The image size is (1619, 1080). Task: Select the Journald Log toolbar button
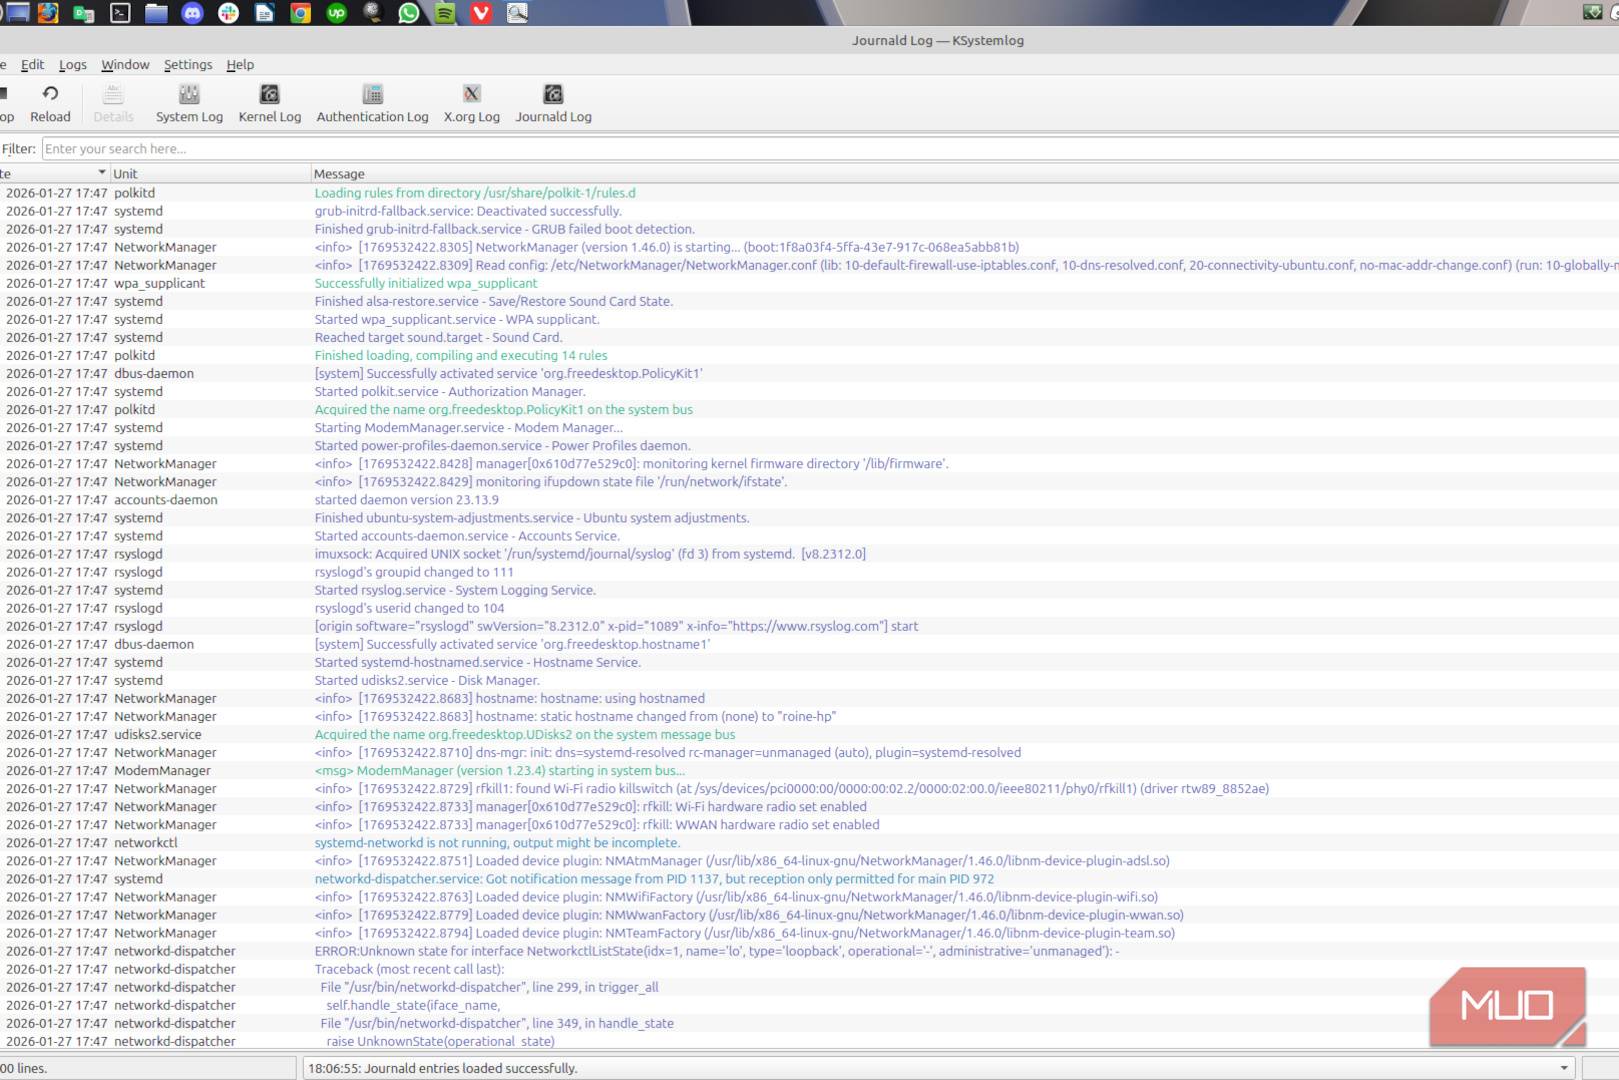coord(553,103)
